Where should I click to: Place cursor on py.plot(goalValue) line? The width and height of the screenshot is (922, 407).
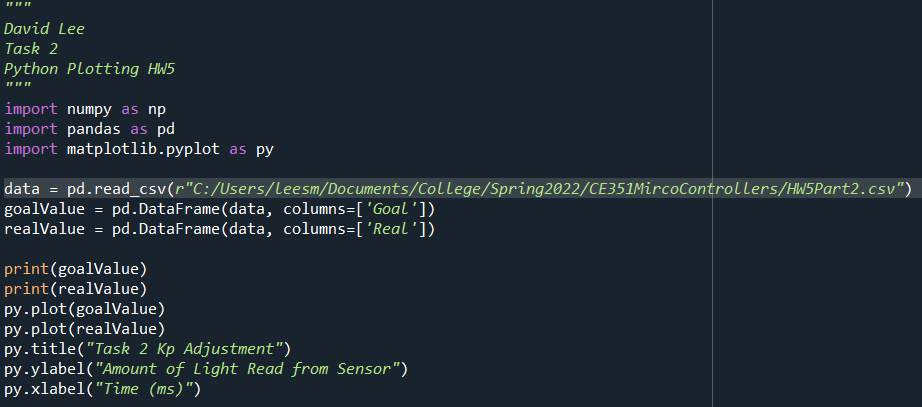tap(84, 308)
